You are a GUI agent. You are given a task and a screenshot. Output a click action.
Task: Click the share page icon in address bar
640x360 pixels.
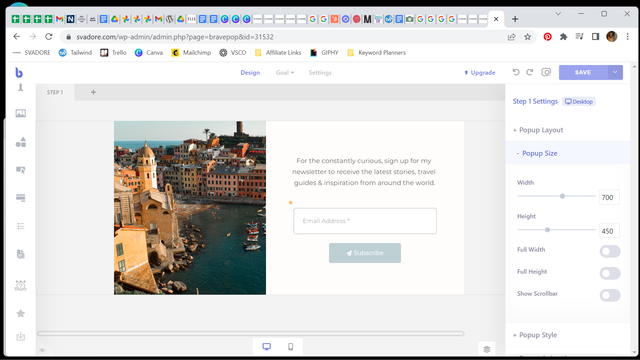[511, 37]
